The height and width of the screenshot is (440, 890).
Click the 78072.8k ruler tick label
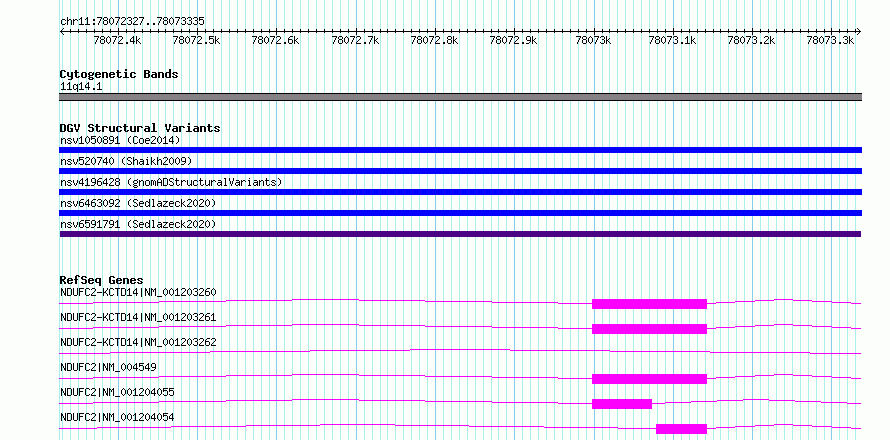click(434, 40)
